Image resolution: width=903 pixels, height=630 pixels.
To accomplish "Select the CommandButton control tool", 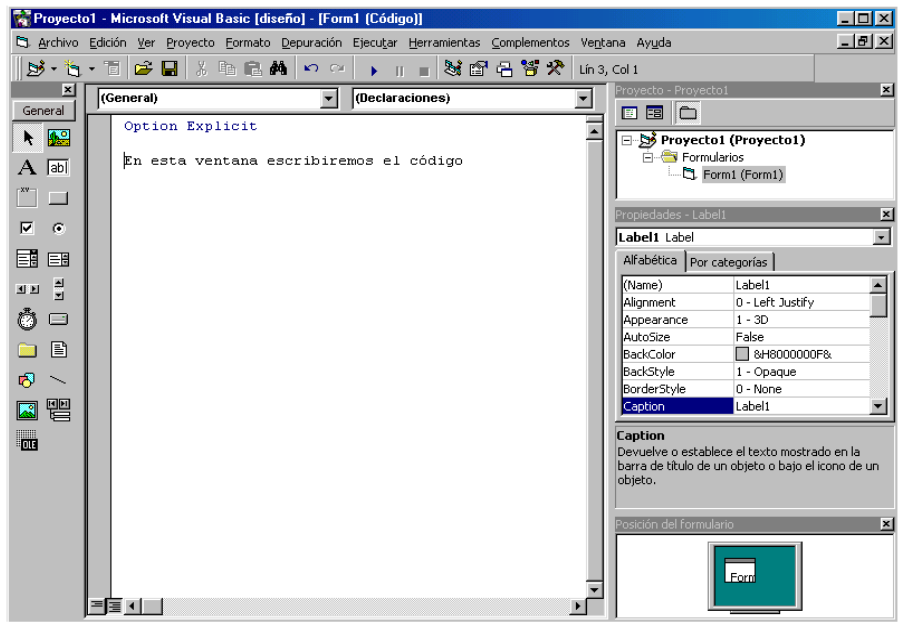I will coord(58,198).
